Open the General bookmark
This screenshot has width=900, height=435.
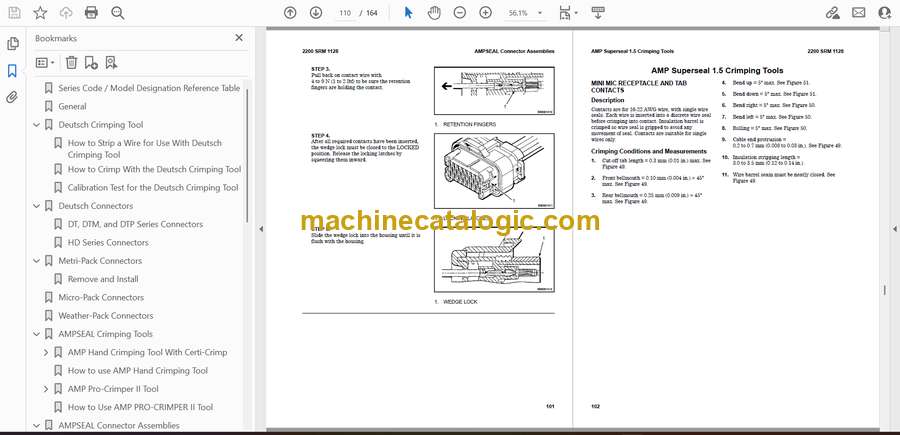tap(72, 106)
